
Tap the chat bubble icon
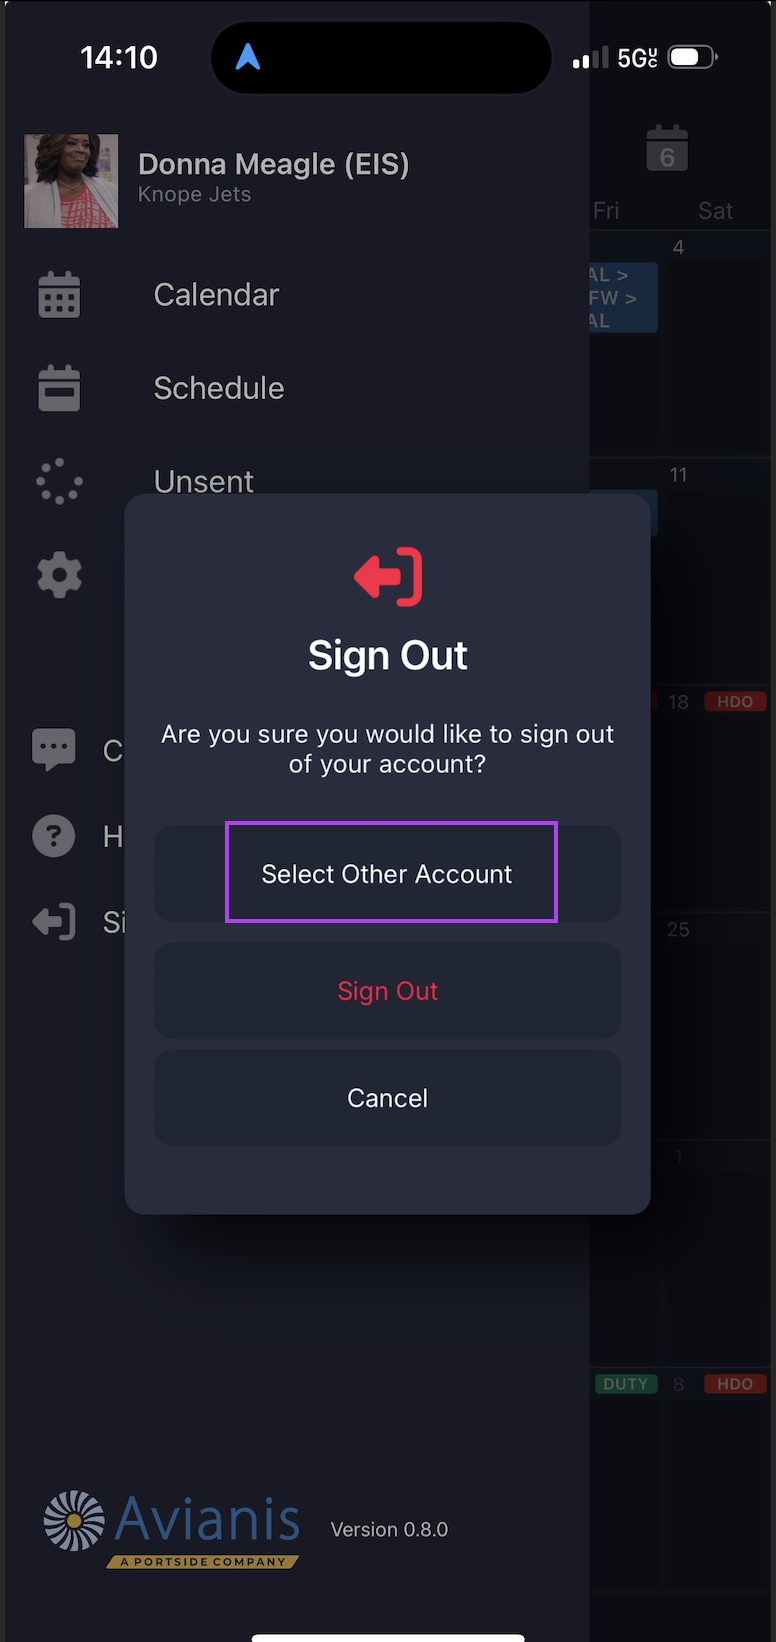tap(54, 748)
